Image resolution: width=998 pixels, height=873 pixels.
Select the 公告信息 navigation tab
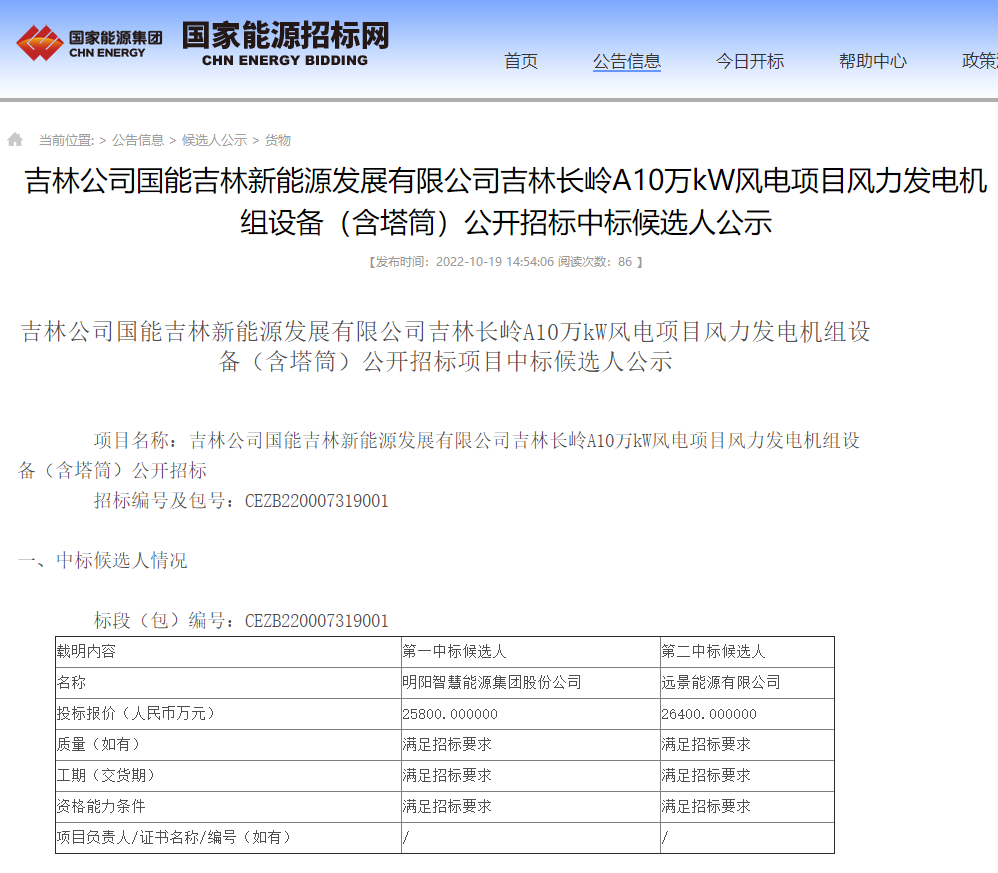click(x=627, y=61)
